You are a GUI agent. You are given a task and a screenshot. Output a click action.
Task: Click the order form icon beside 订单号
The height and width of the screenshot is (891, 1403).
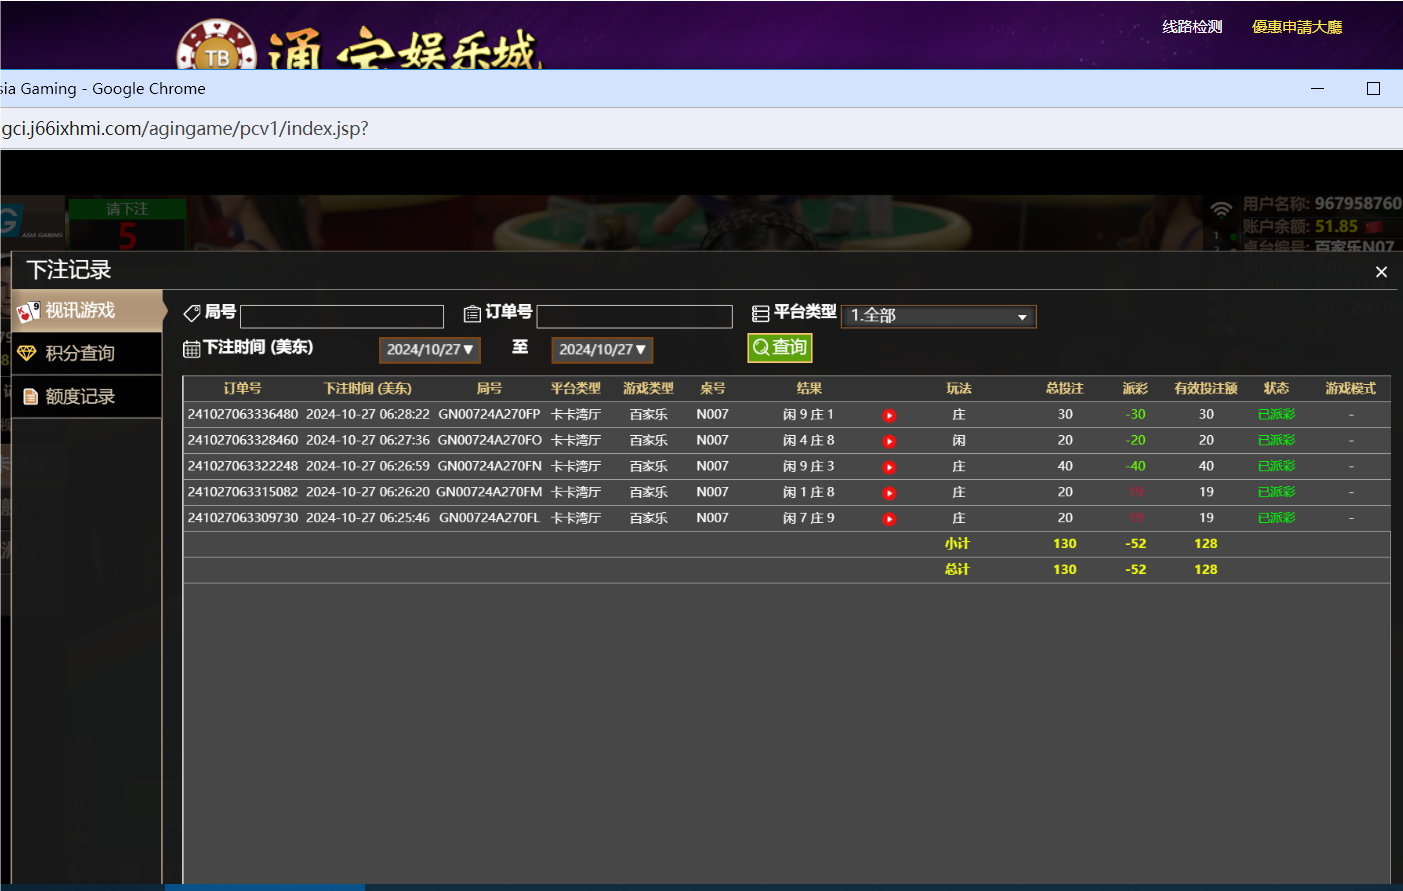click(x=473, y=313)
